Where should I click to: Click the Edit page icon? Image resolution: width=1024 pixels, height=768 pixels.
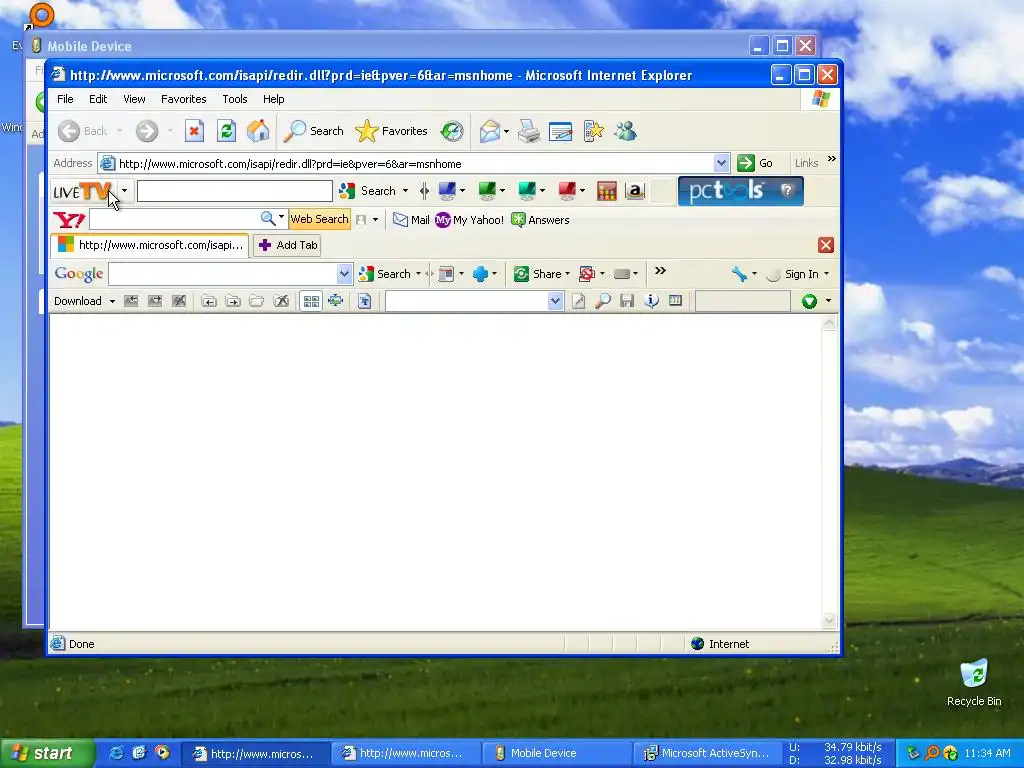560,131
